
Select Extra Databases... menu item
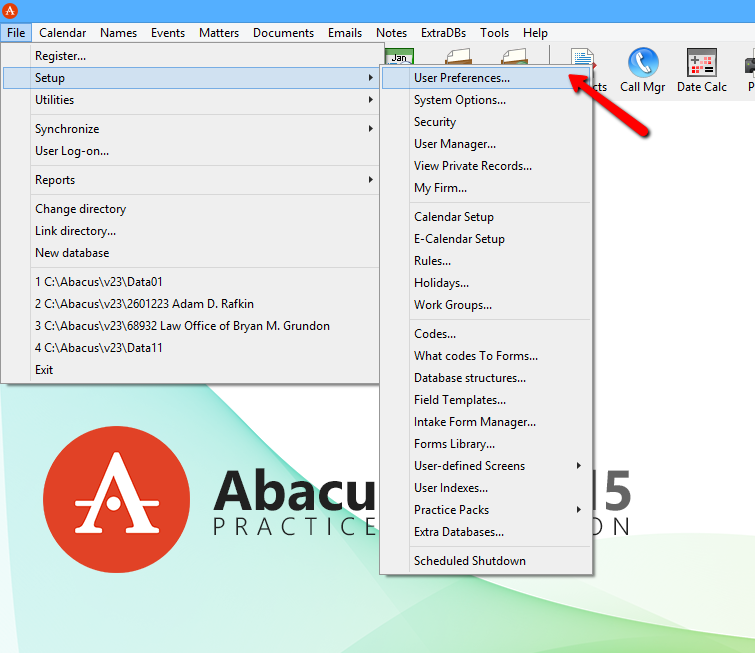(486, 532)
